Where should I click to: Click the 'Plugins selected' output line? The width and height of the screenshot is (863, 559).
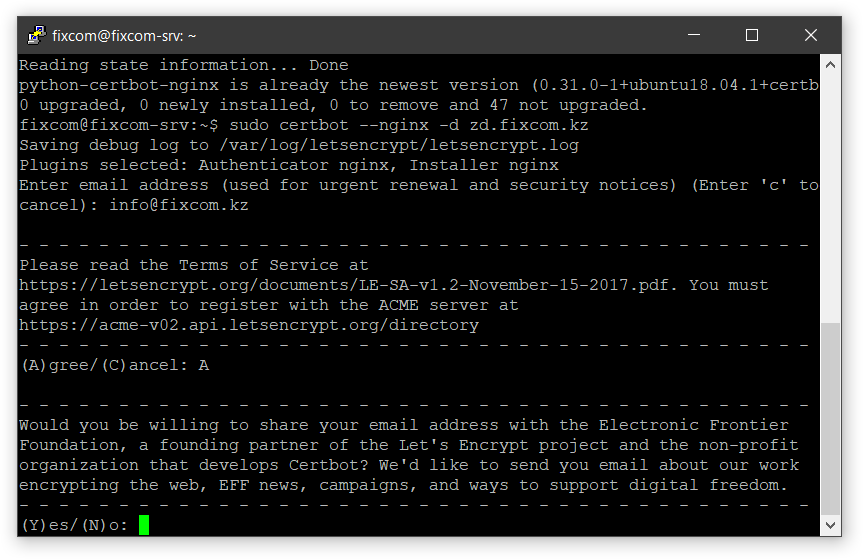pos(289,165)
